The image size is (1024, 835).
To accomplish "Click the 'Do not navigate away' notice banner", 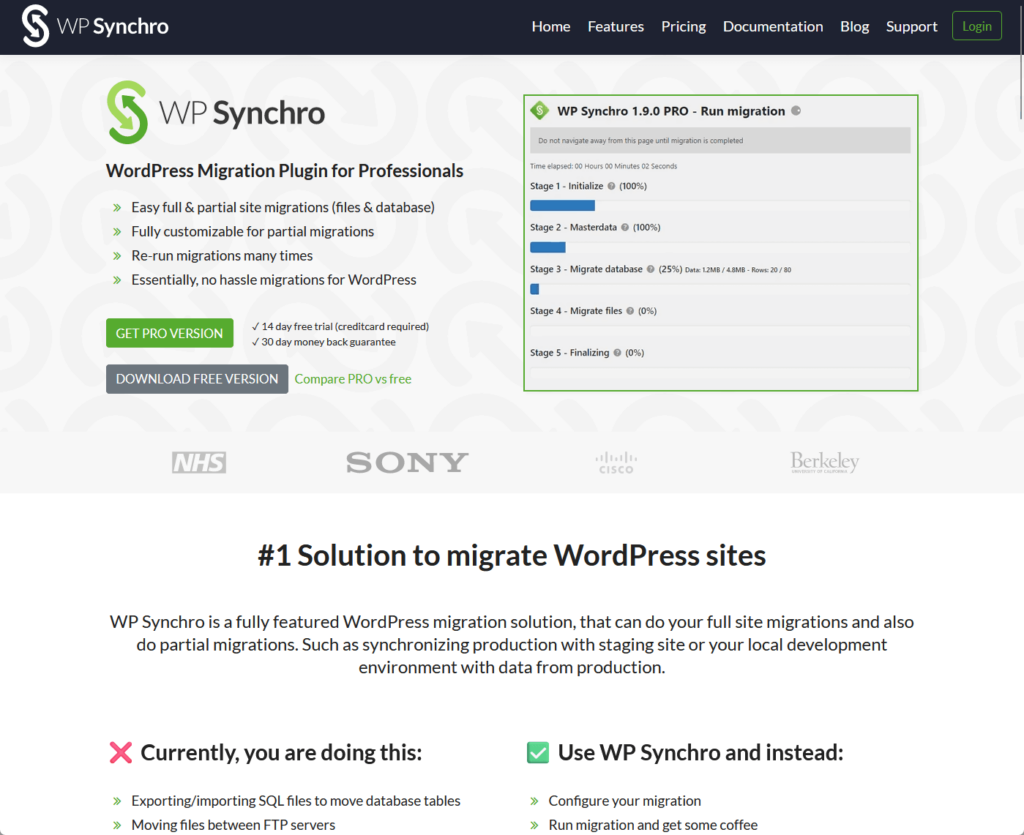I will tap(720, 140).
